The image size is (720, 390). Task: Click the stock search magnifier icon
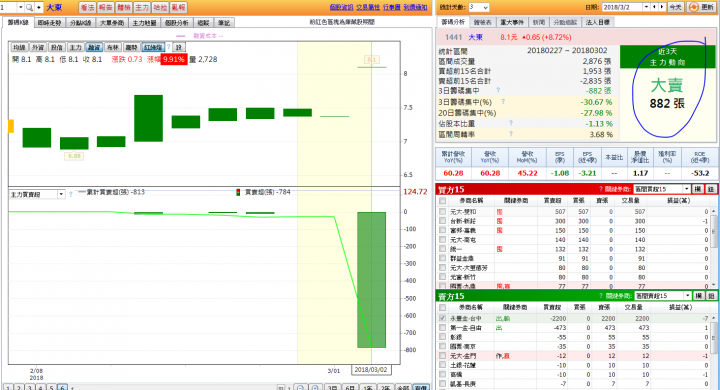tap(29, 7)
